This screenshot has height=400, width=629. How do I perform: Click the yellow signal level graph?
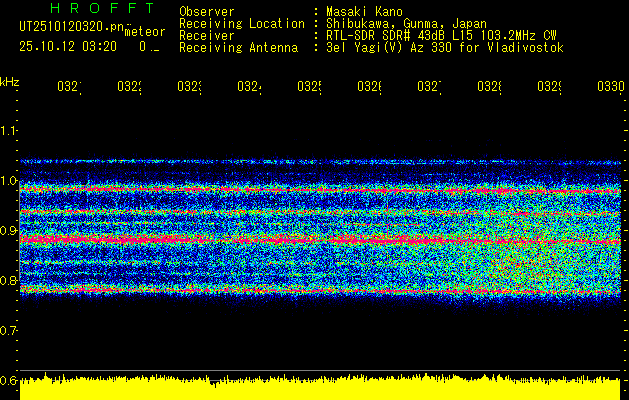(x=320, y=386)
